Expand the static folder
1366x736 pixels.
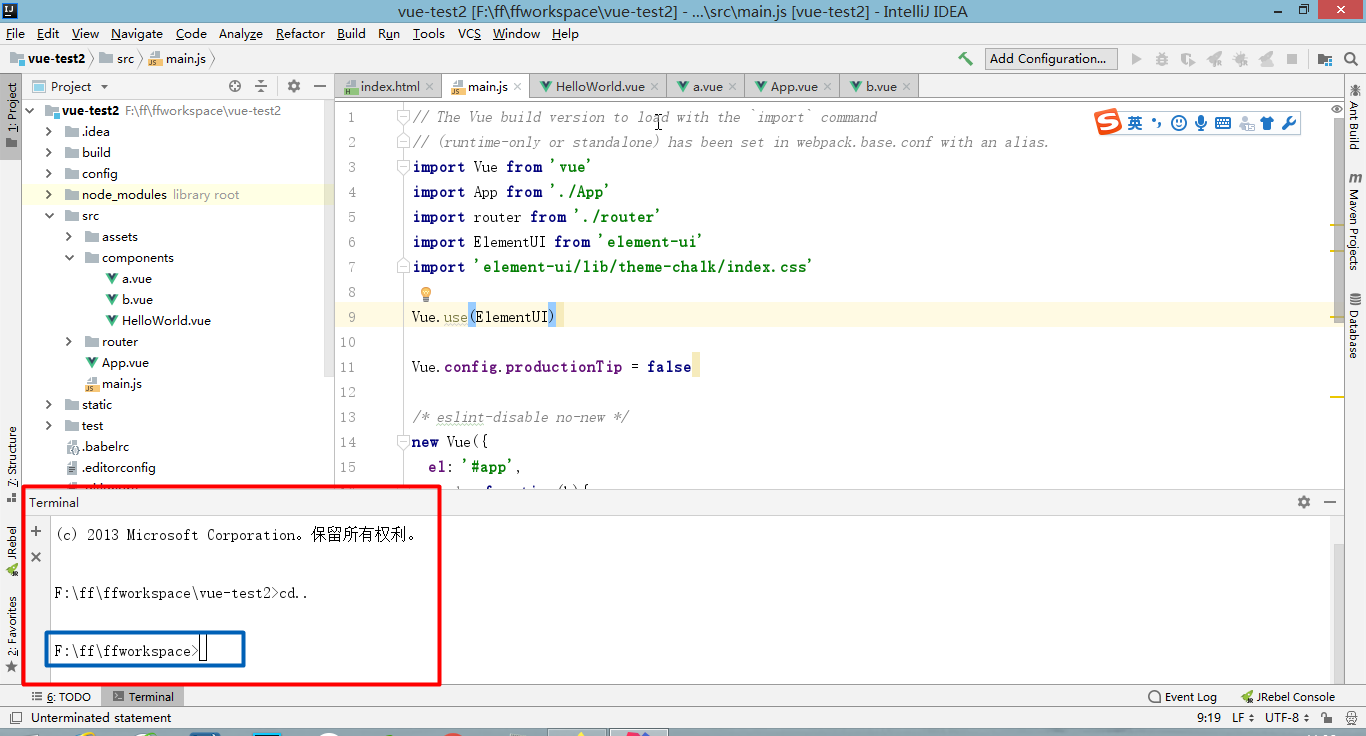49,405
